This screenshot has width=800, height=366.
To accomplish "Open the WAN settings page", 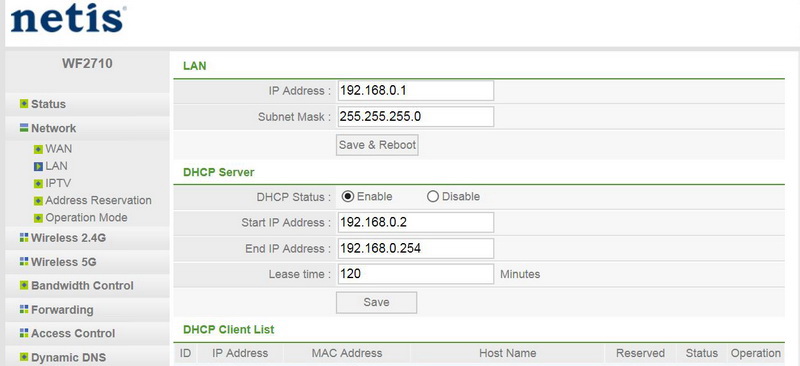I will pyautogui.click(x=59, y=149).
